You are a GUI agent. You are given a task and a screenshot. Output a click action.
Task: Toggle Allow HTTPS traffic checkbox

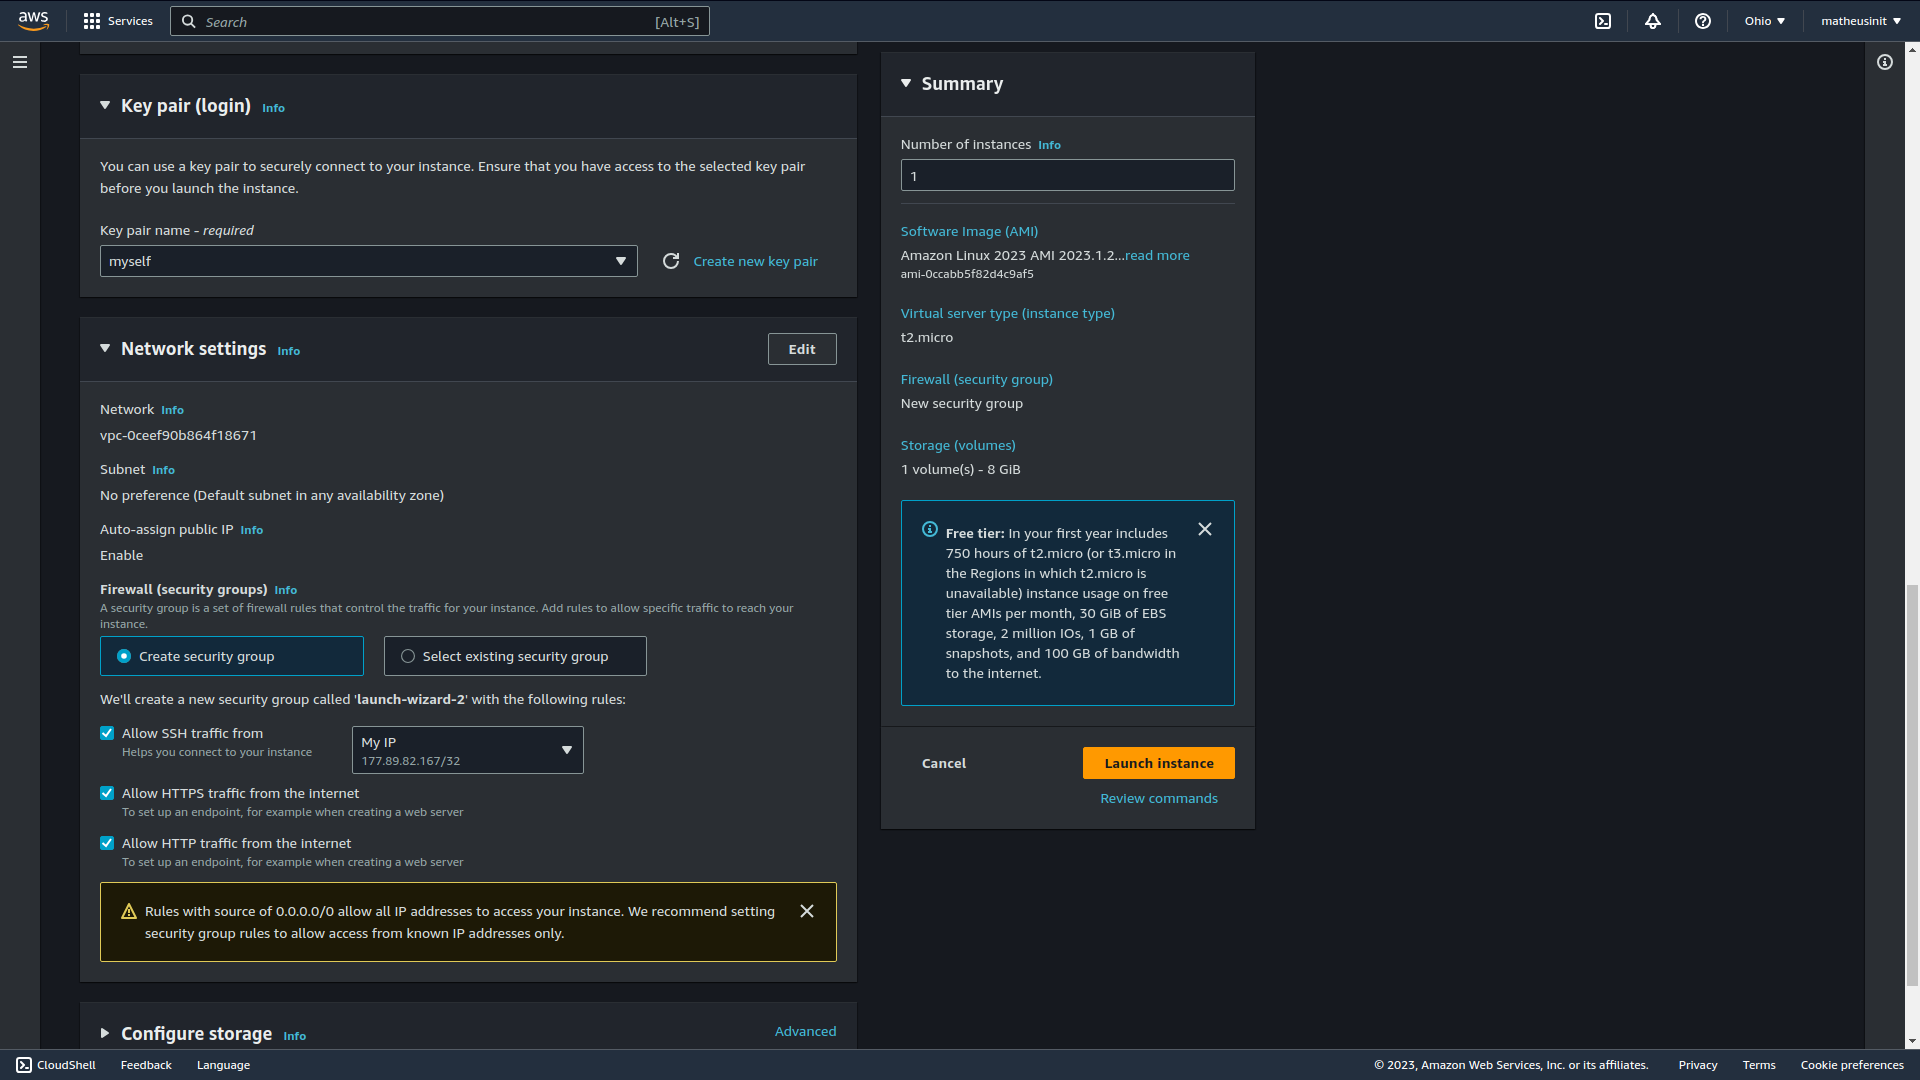pyautogui.click(x=107, y=793)
